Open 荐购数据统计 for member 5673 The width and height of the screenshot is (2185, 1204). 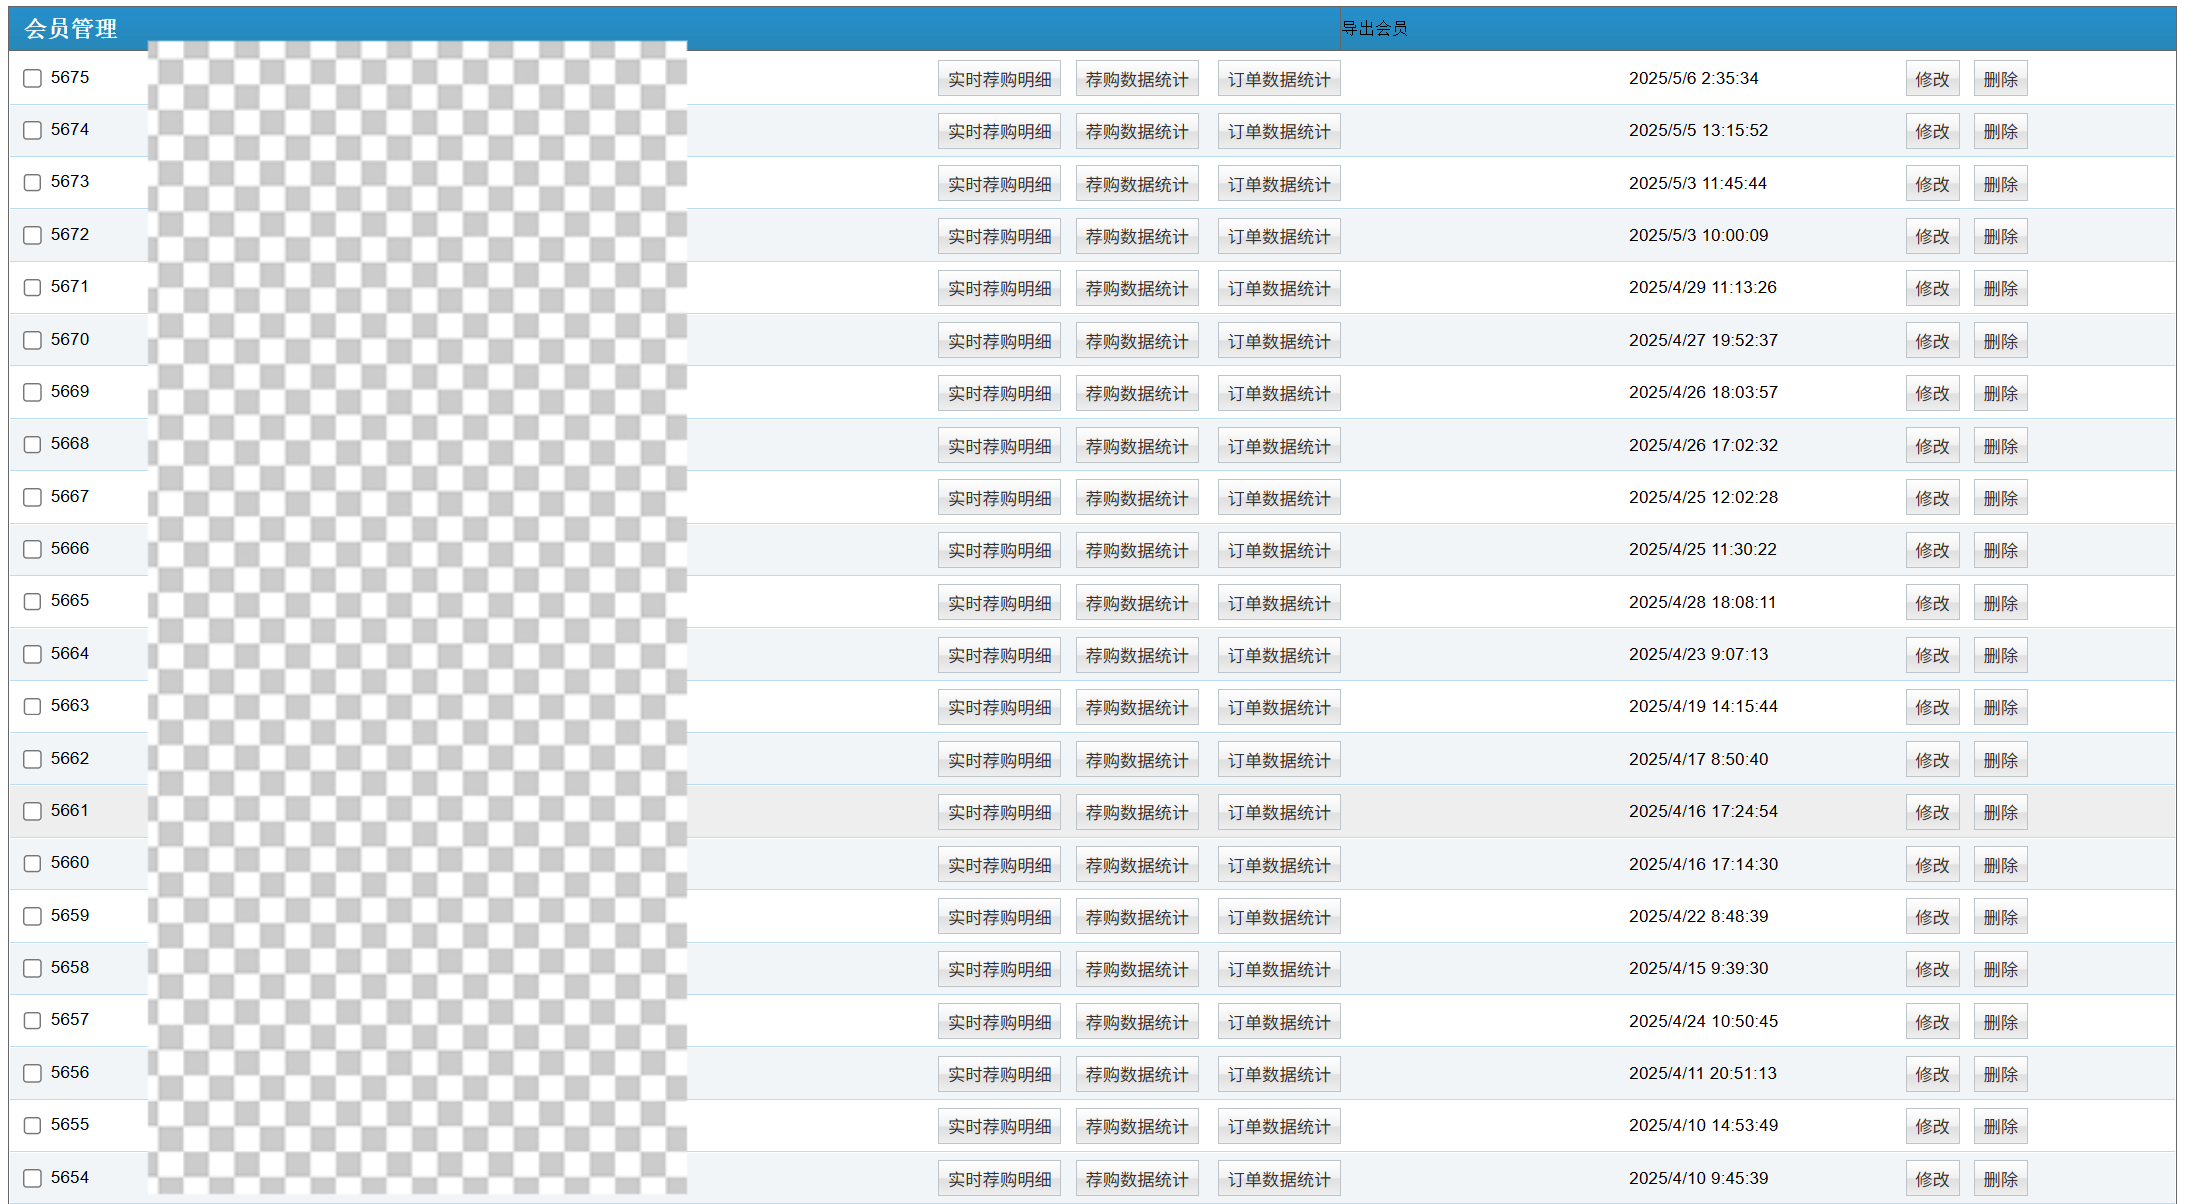point(1137,184)
